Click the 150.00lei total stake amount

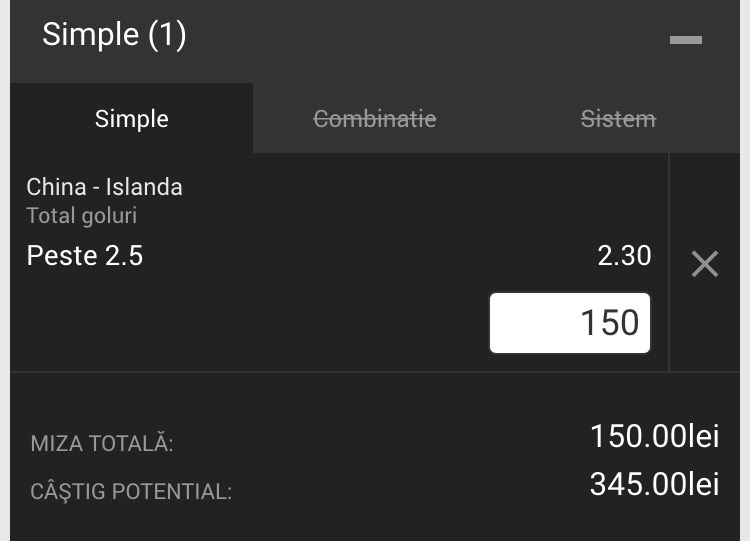click(x=655, y=436)
